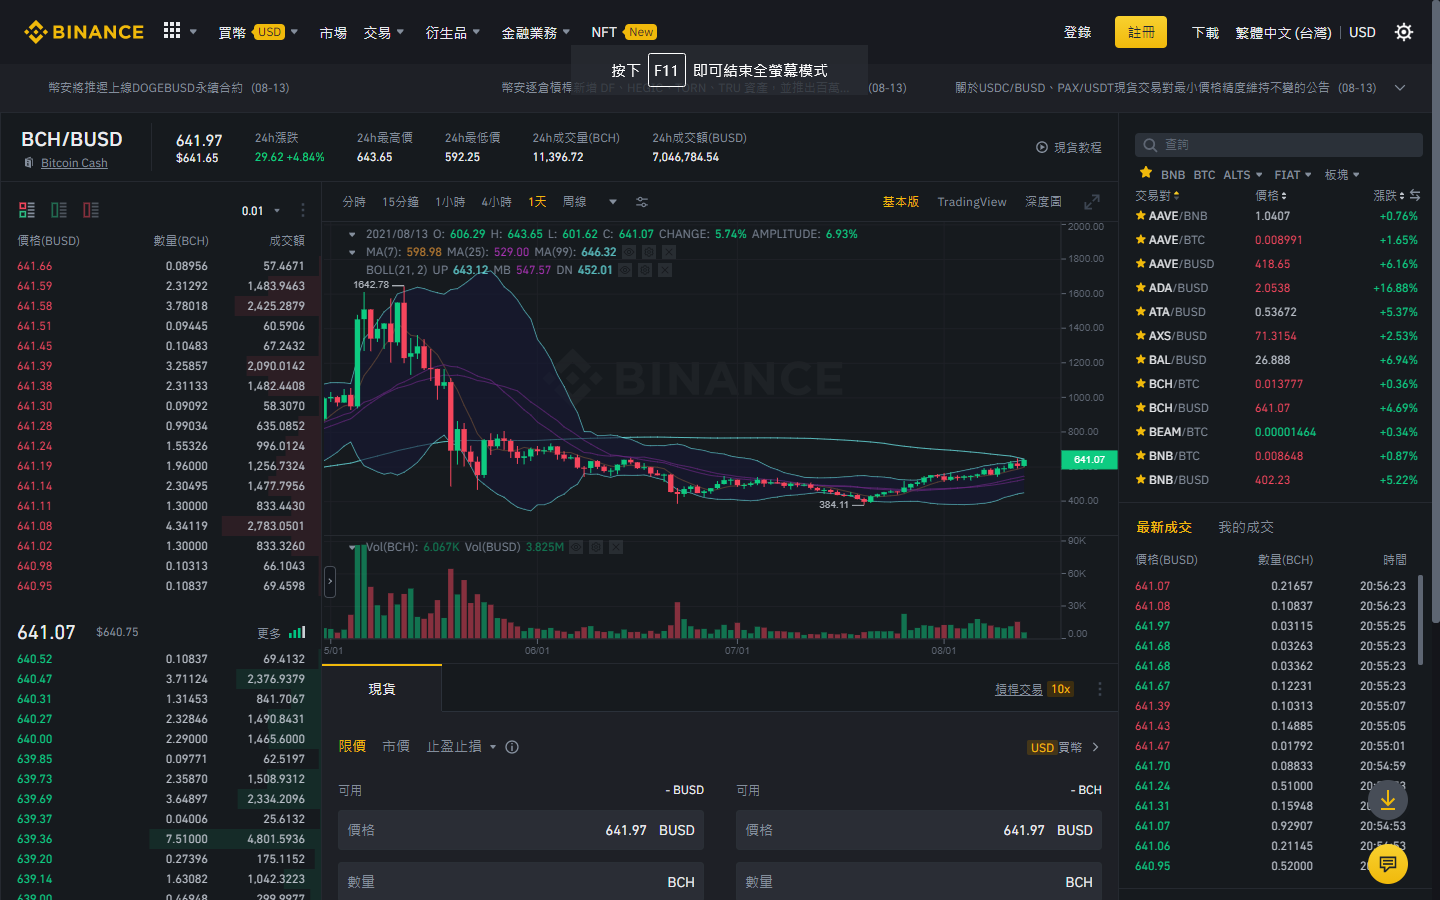Screen dimensions: 1440x900
Task: Open the 金融業務 dropdown menu
Action: pyautogui.click(x=536, y=32)
